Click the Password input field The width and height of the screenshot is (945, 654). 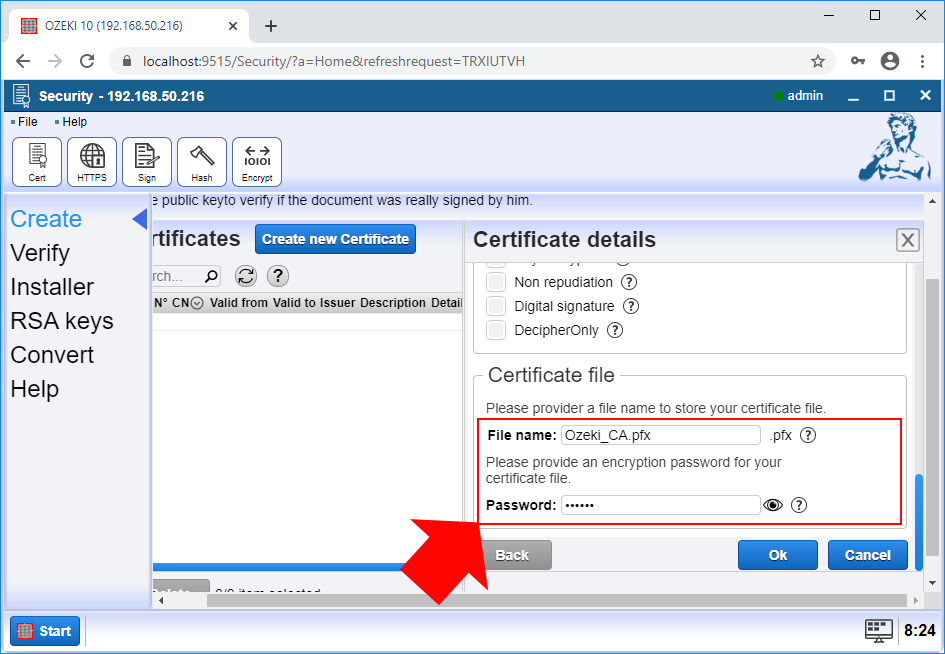[x=661, y=505]
